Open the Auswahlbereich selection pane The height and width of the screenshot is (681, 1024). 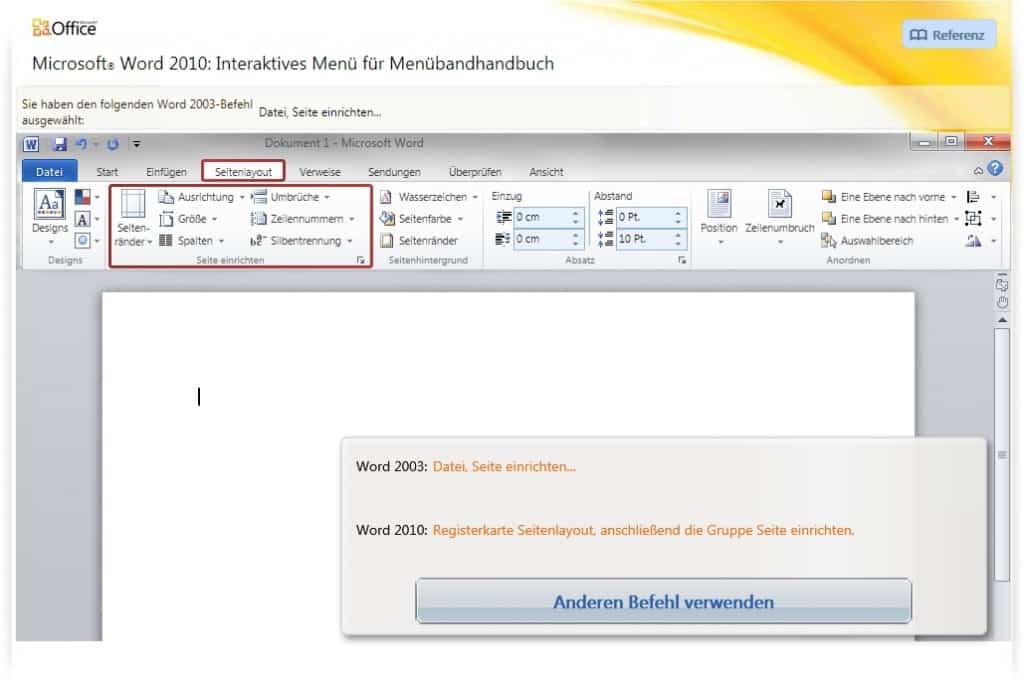pyautogui.click(x=867, y=241)
